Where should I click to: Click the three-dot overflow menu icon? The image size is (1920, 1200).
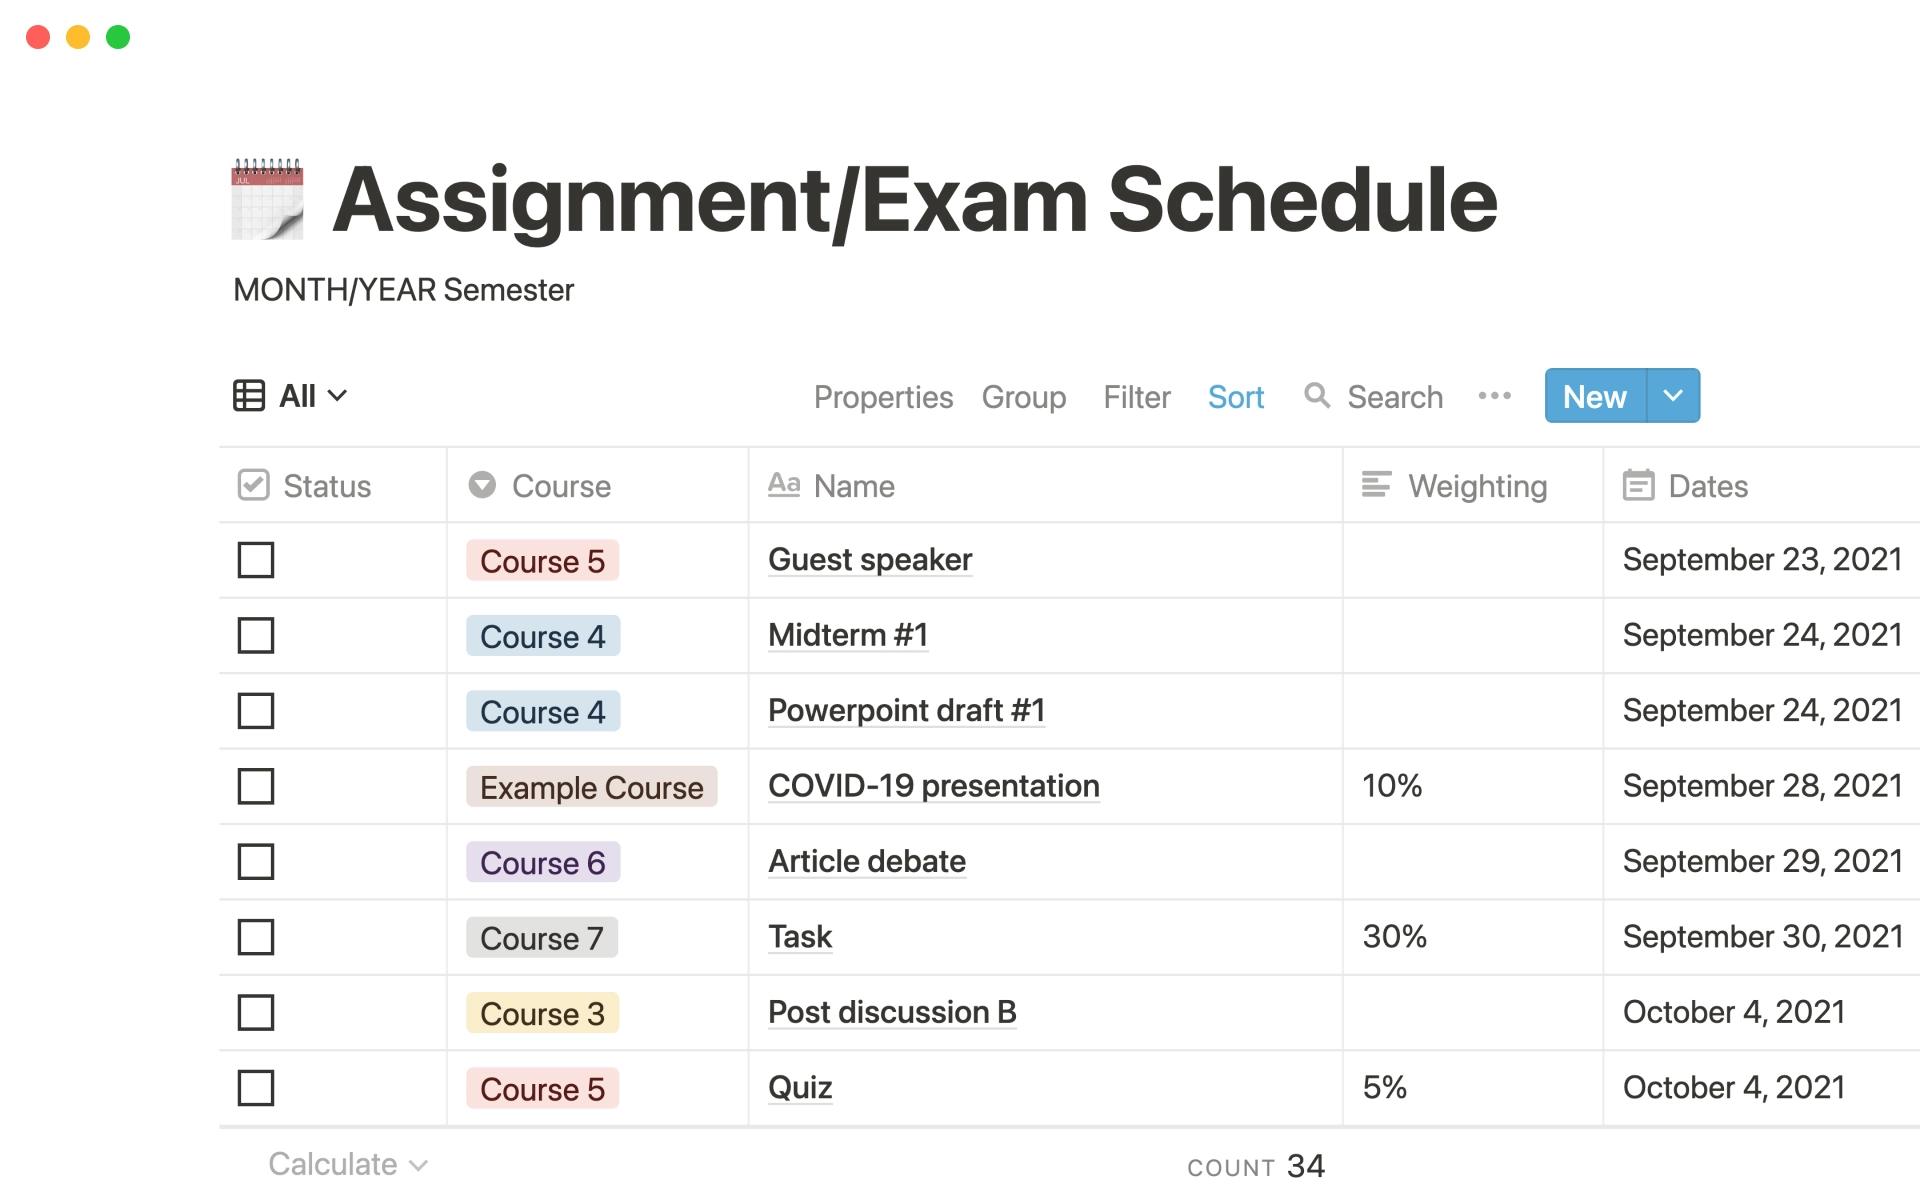[x=1496, y=395]
